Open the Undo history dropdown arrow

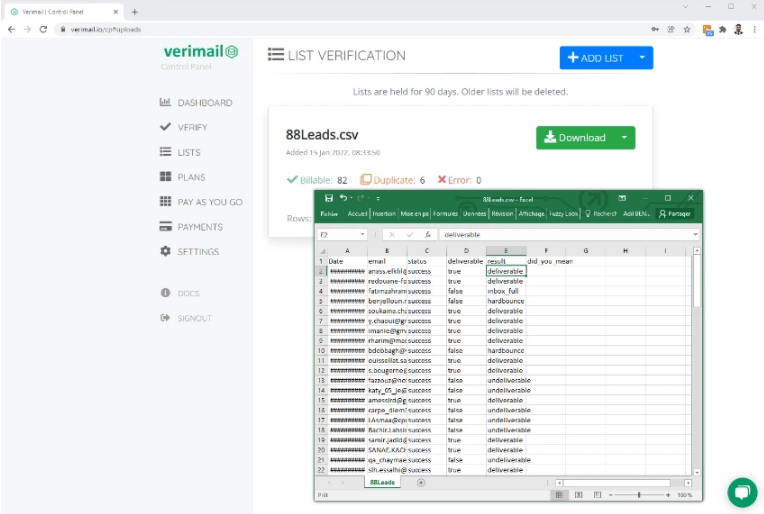351,198
